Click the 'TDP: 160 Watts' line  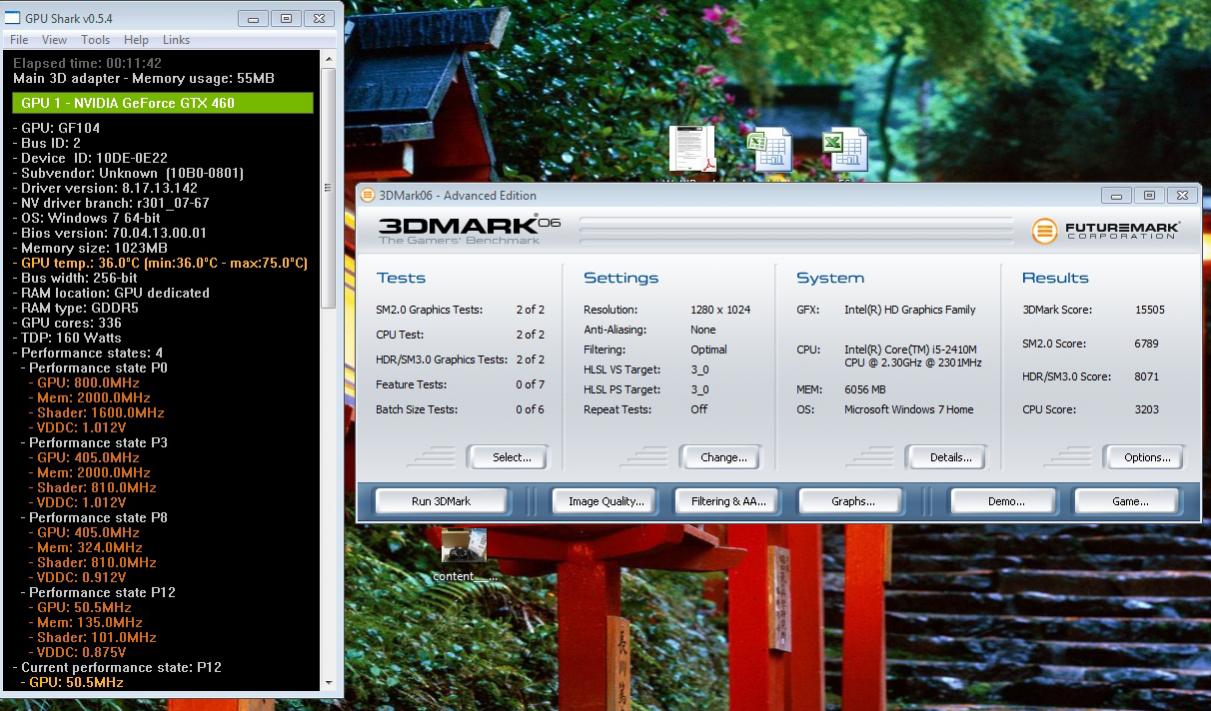coord(67,338)
